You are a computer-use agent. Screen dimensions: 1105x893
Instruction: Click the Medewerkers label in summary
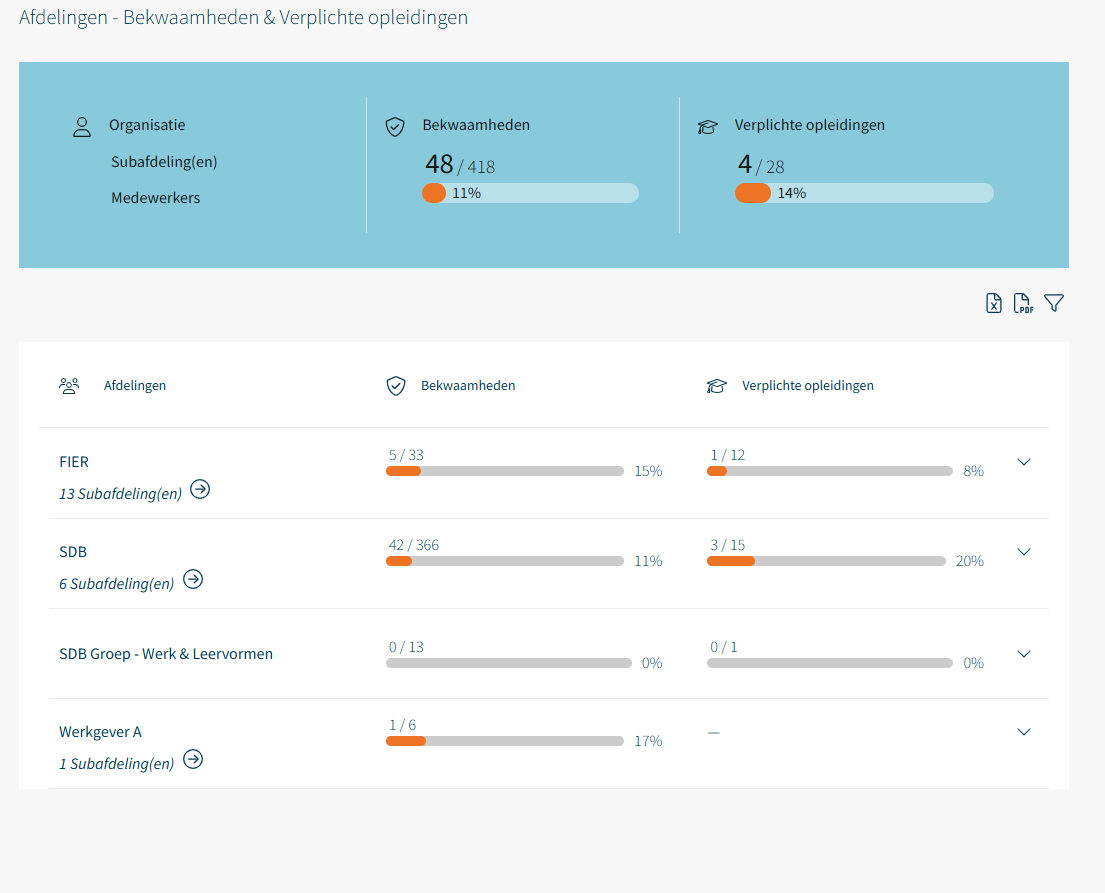point(156,198)
